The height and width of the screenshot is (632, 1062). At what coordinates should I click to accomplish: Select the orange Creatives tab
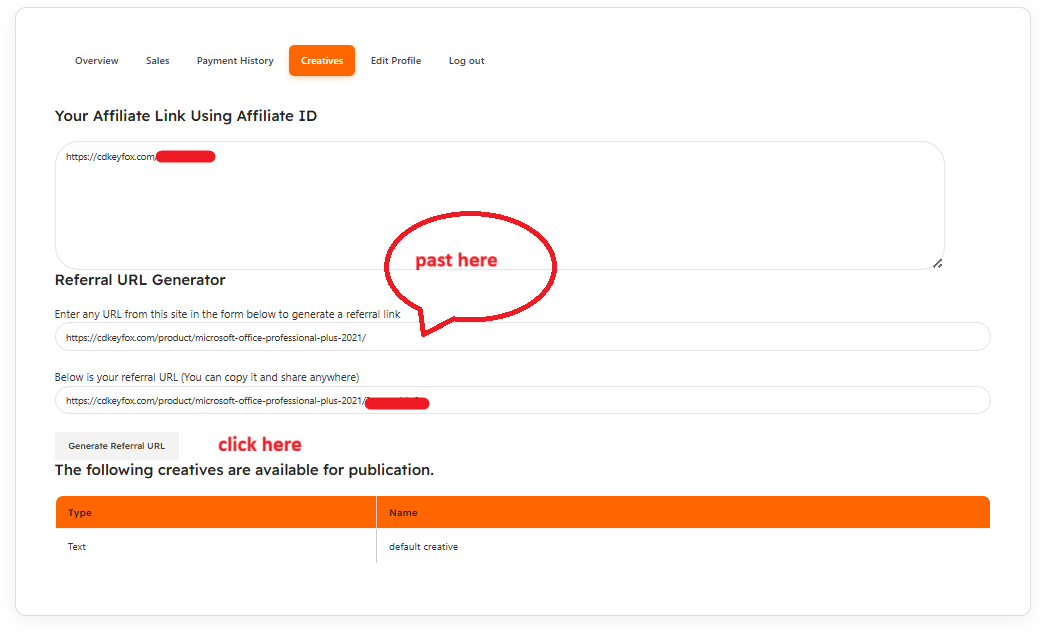click(322, 61)
